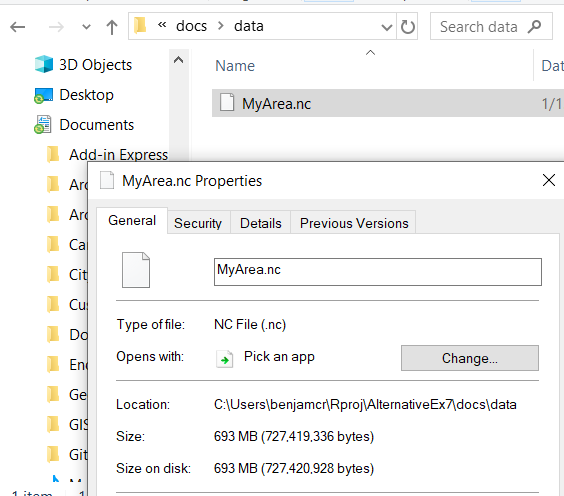Viewport: 564px width, 496px height.
Task: Sort files by the Name column
Action: (235, 66)
